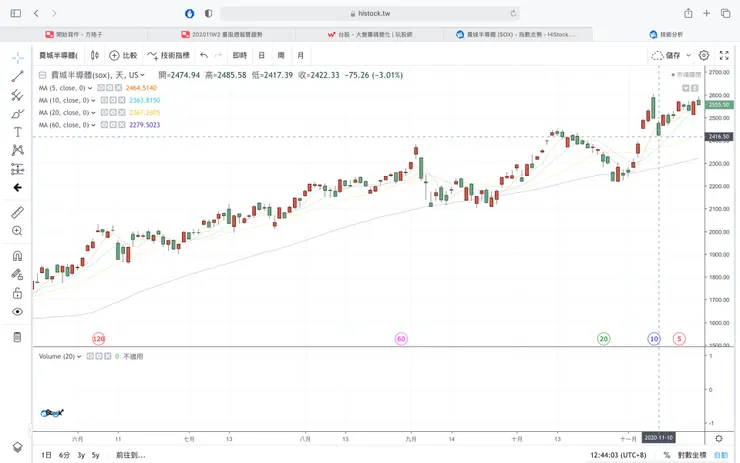
Task: Select the trend line drawing tool
Action: click(x=17, y=77)
